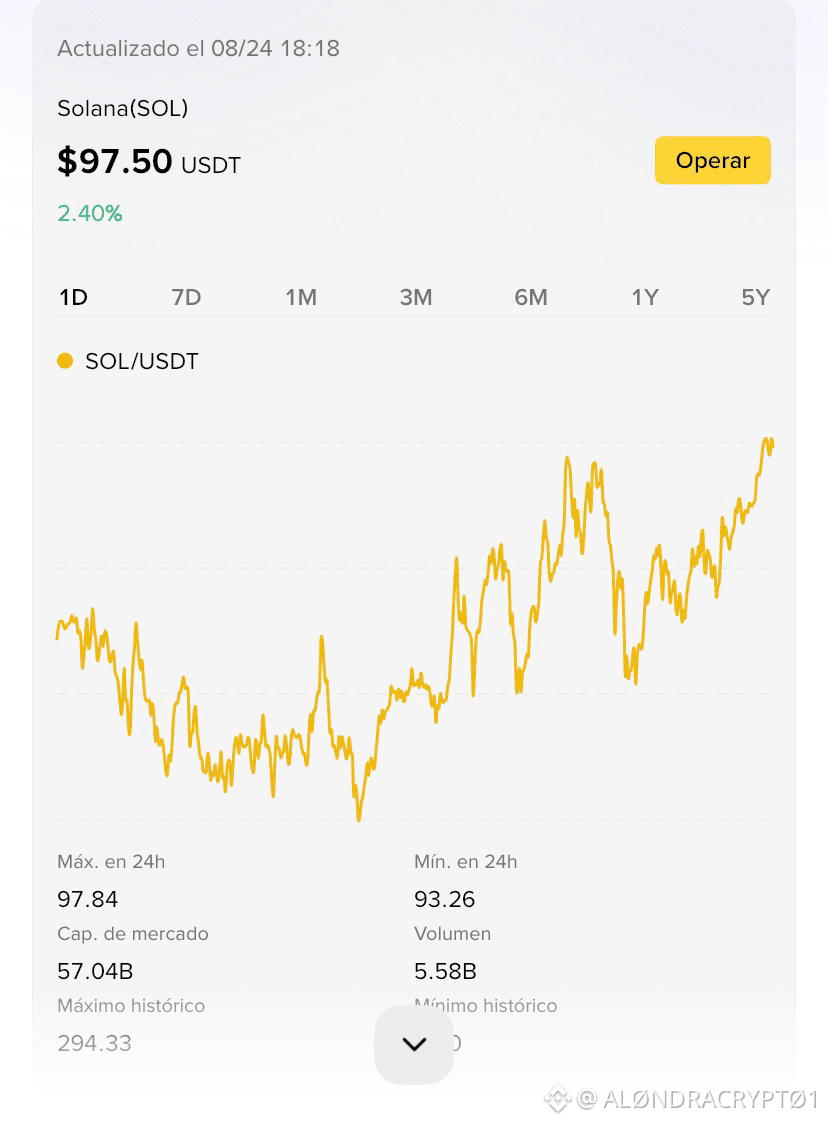This screenshot has height=1124, width=828.
Task: Click the Volumen value 5.58B
Action: click(x=445, y=971)
